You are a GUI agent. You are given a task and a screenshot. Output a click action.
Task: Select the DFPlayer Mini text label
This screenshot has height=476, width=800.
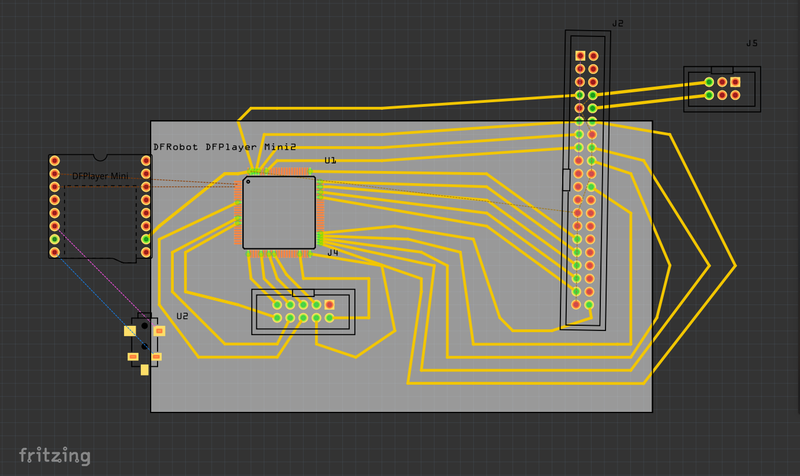pyautogui.click(x=100, y=176)
